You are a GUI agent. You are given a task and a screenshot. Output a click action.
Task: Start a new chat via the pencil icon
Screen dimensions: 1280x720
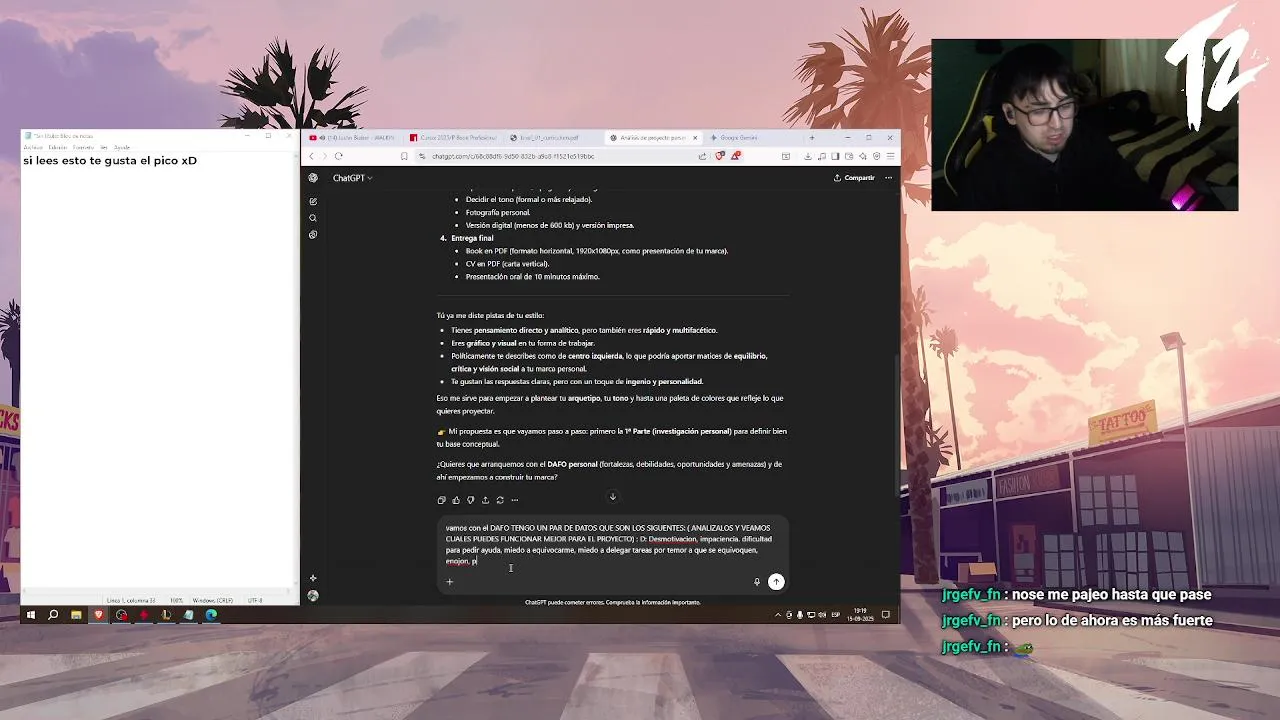tap(313, 201)
